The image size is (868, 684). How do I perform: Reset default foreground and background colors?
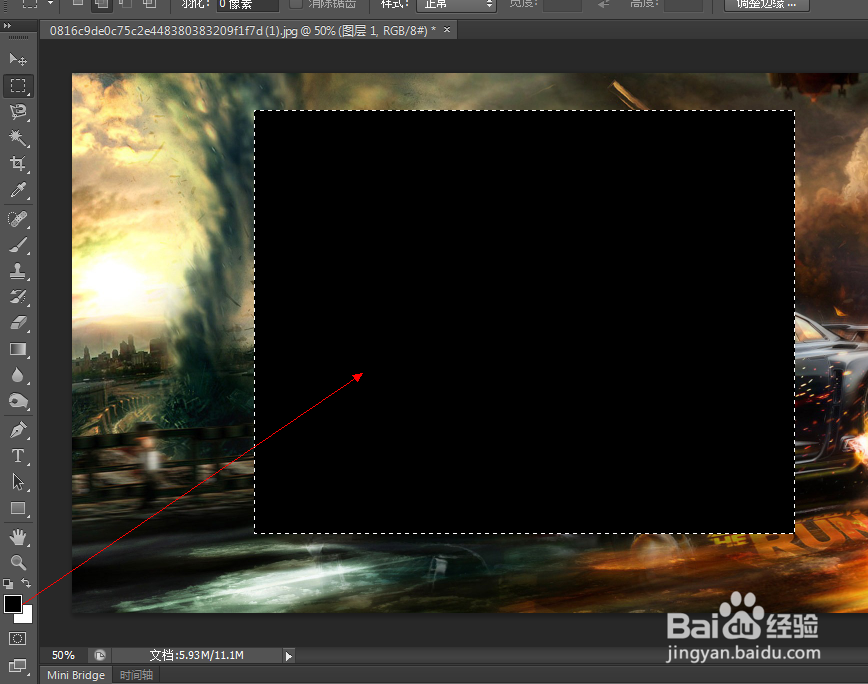coord(8,583)
